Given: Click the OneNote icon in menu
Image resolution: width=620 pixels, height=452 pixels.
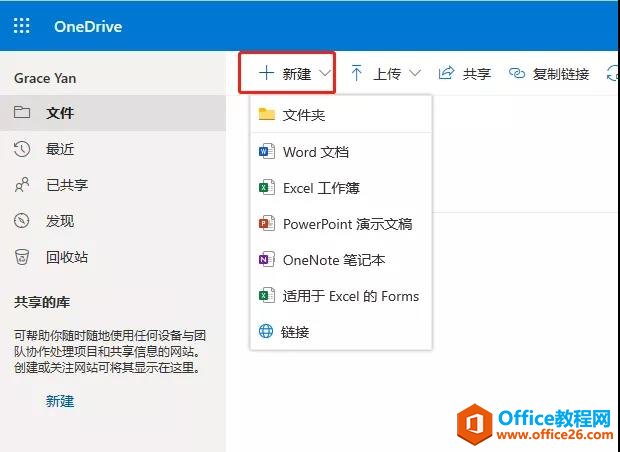Looking at the screenshot, I should pos(267,259).
